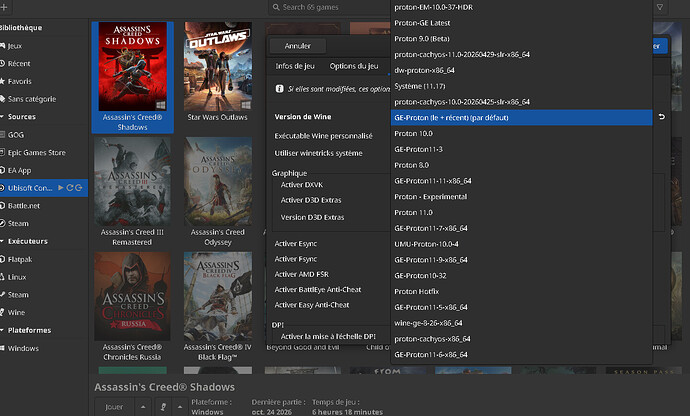Image resolution: width=690 pixels, height=416 pixels.
Task: Click the Wine glass icon button next to Jouer
Action: 163,407
